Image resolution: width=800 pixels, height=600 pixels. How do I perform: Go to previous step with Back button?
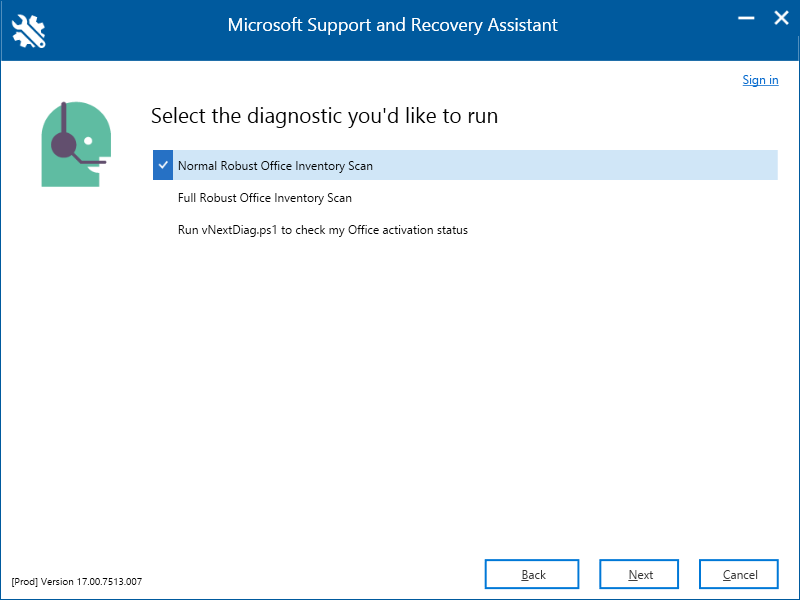532,574
